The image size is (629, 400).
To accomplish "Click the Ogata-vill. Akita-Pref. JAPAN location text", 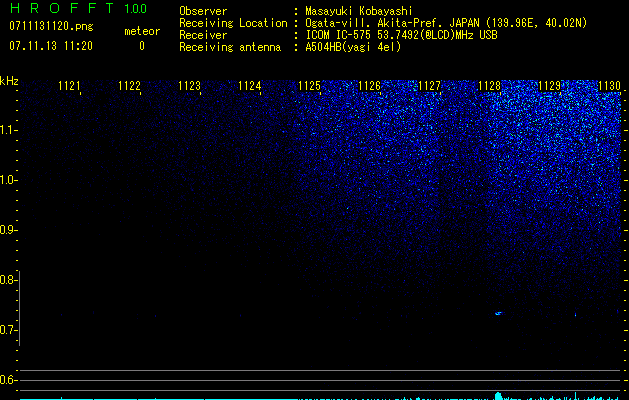I will click(446, 23).
